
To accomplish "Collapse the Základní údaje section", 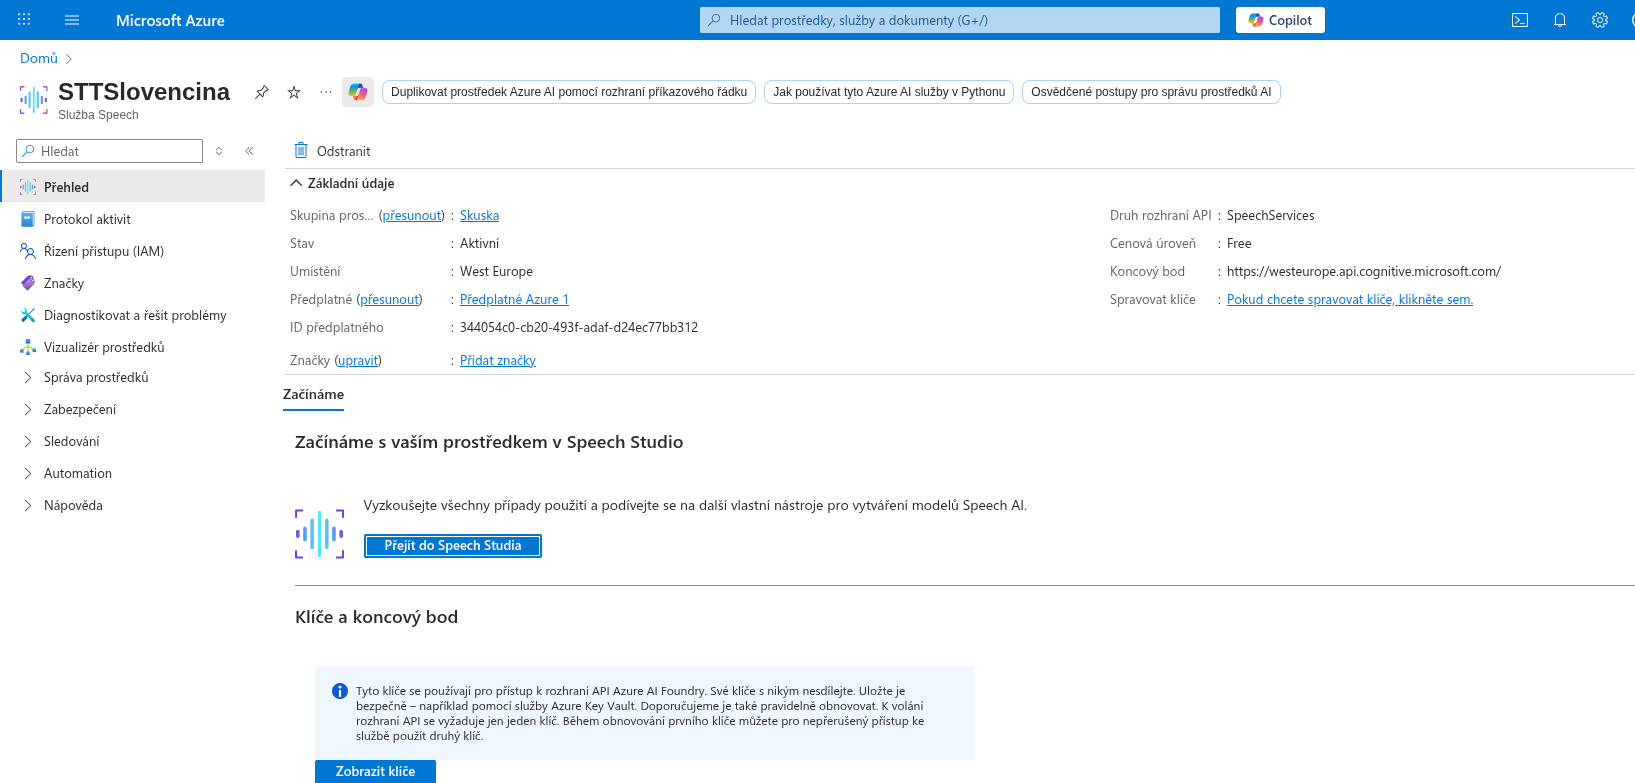I will point(296,183).
